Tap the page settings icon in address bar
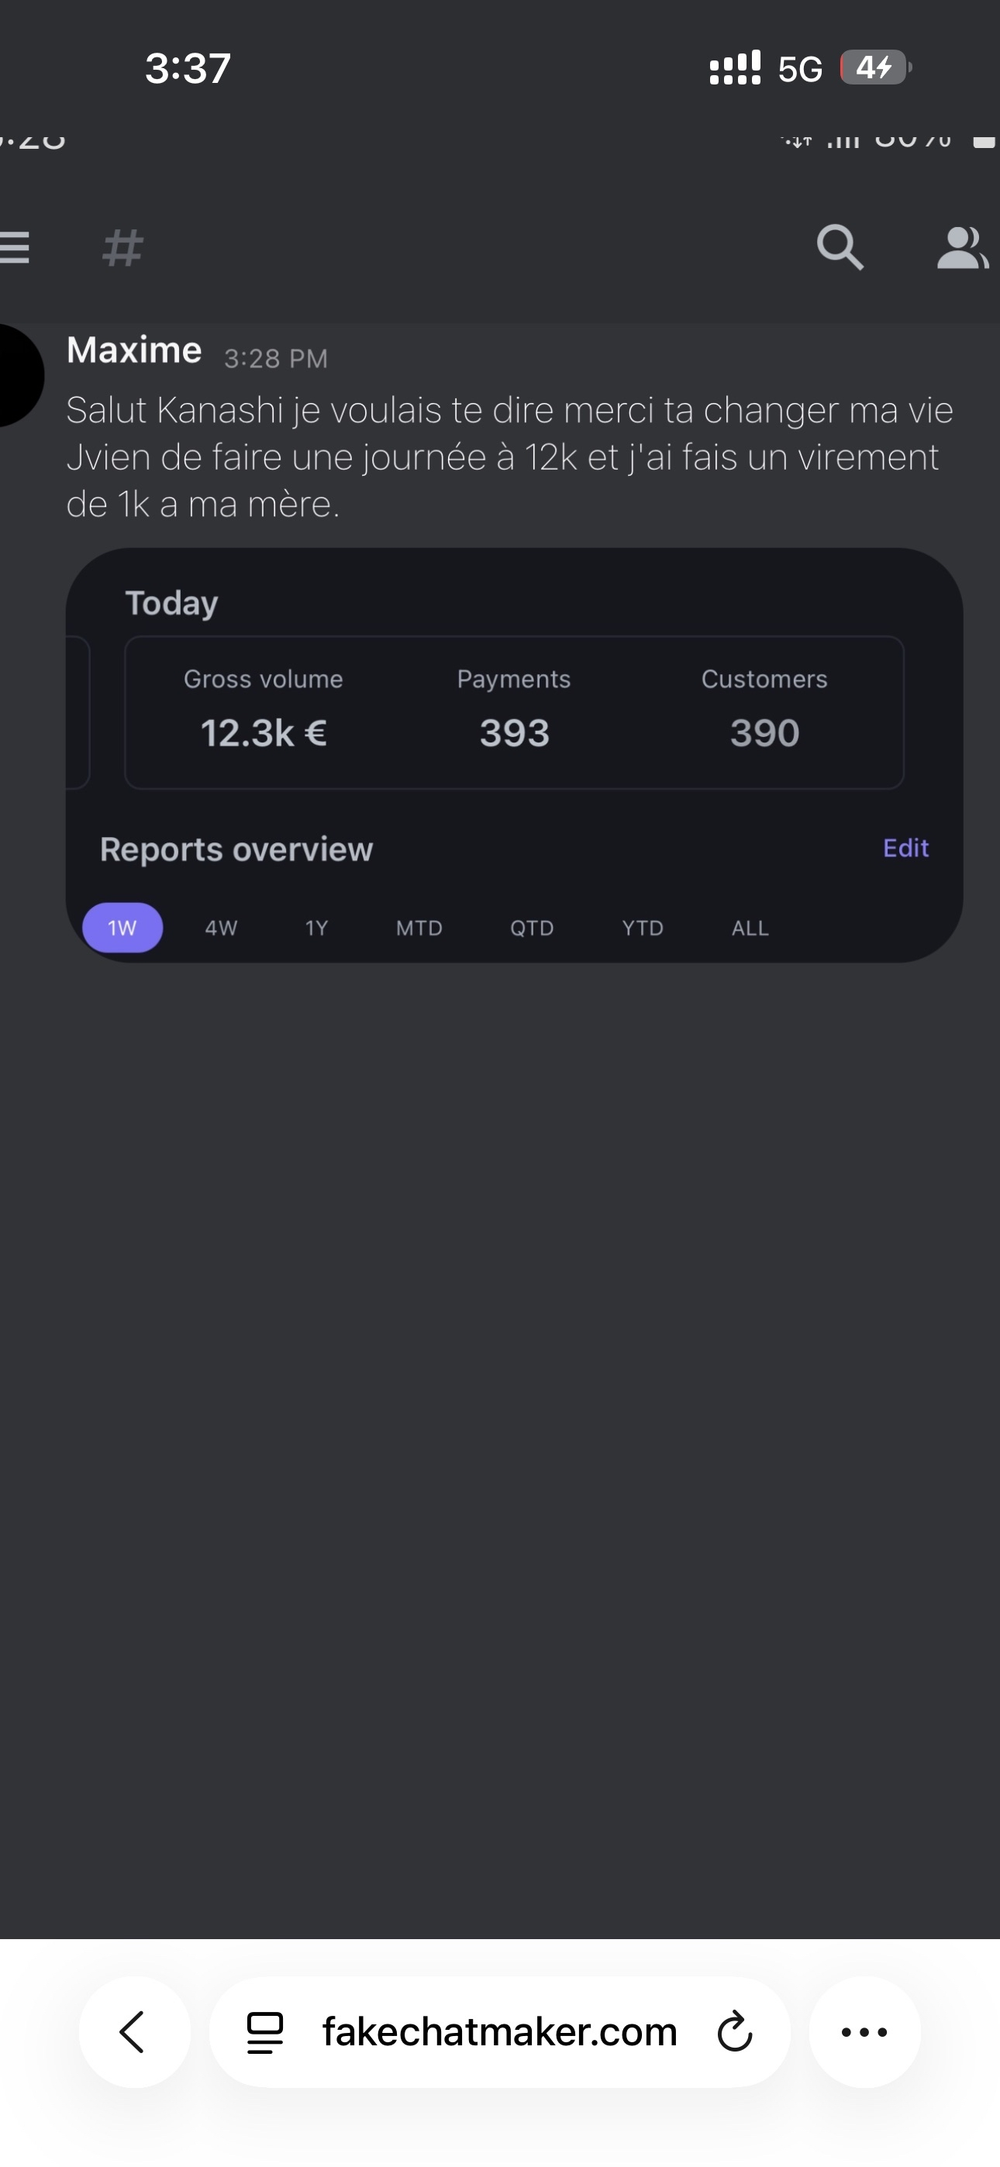Viewport: 1000px width, 2167px height. coord(265,2031)
